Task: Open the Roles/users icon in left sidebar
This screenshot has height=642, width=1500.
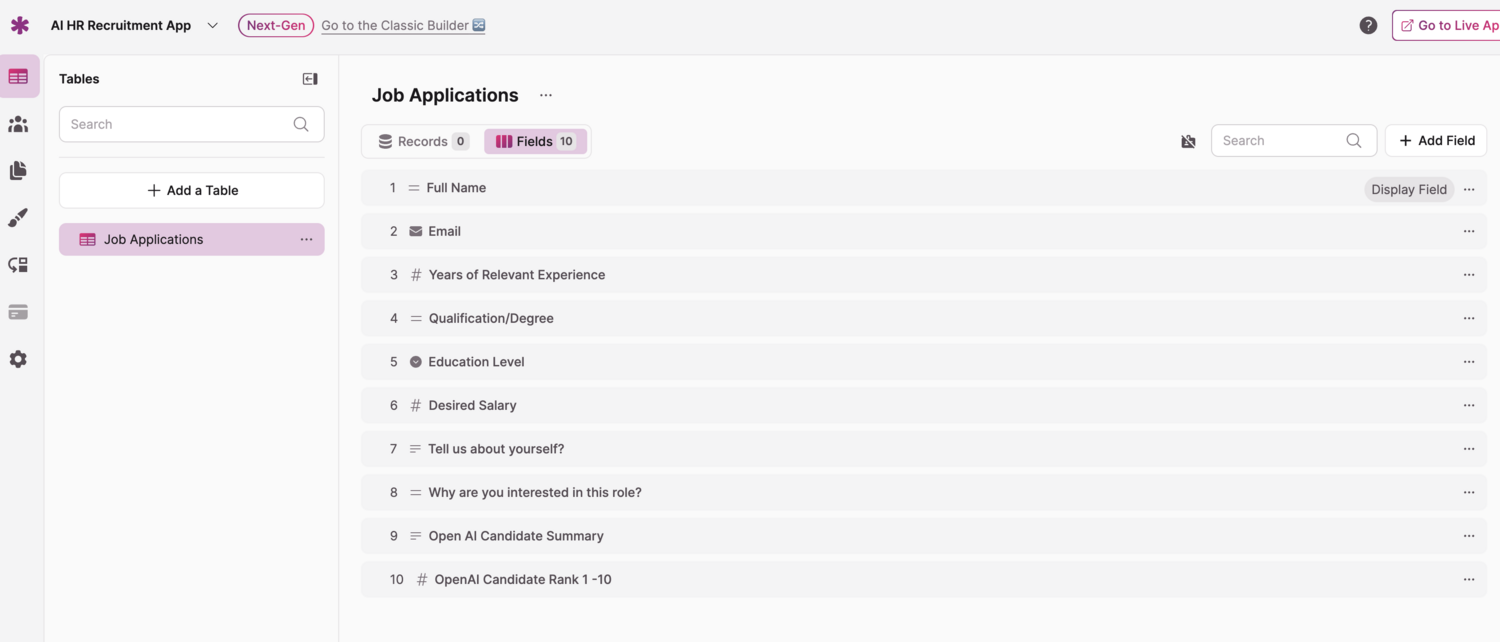Action: tap(18, 124)
